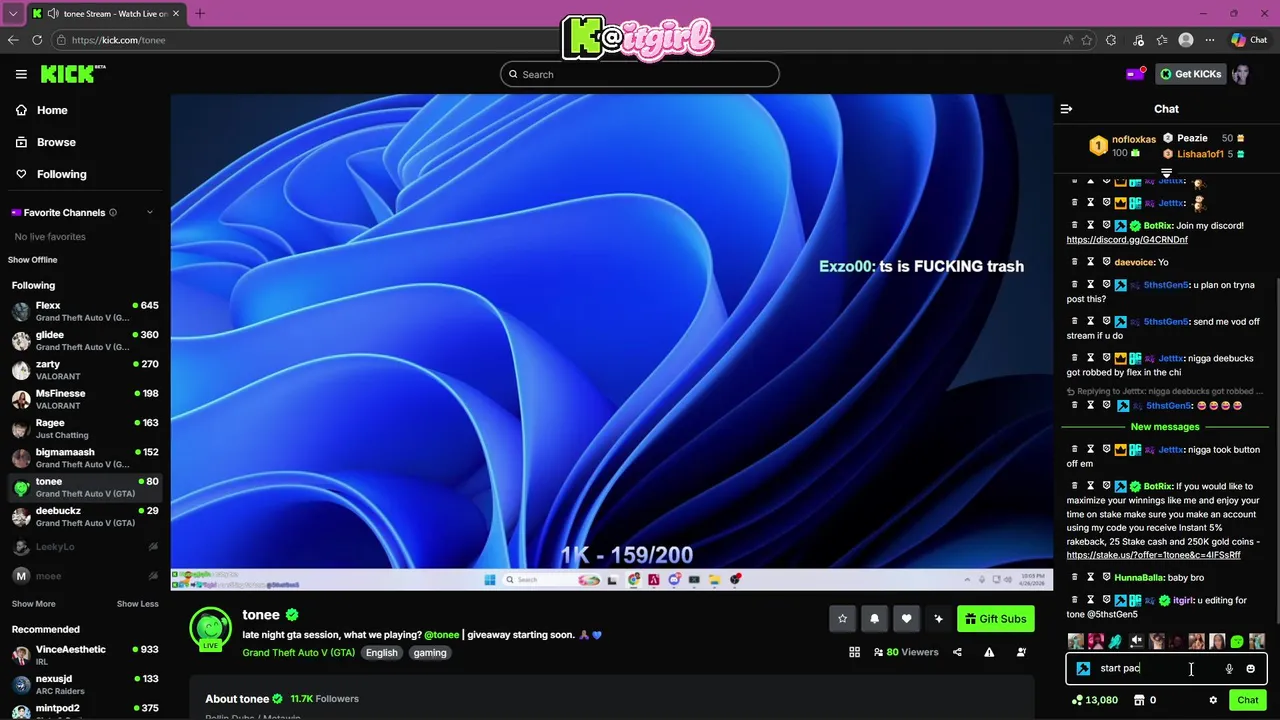
Task: Click green emote in quick emote row
Action: click(1237, 641)
